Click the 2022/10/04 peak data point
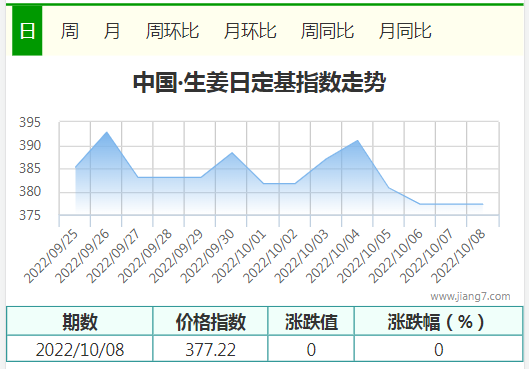 [x=357, y=140]
